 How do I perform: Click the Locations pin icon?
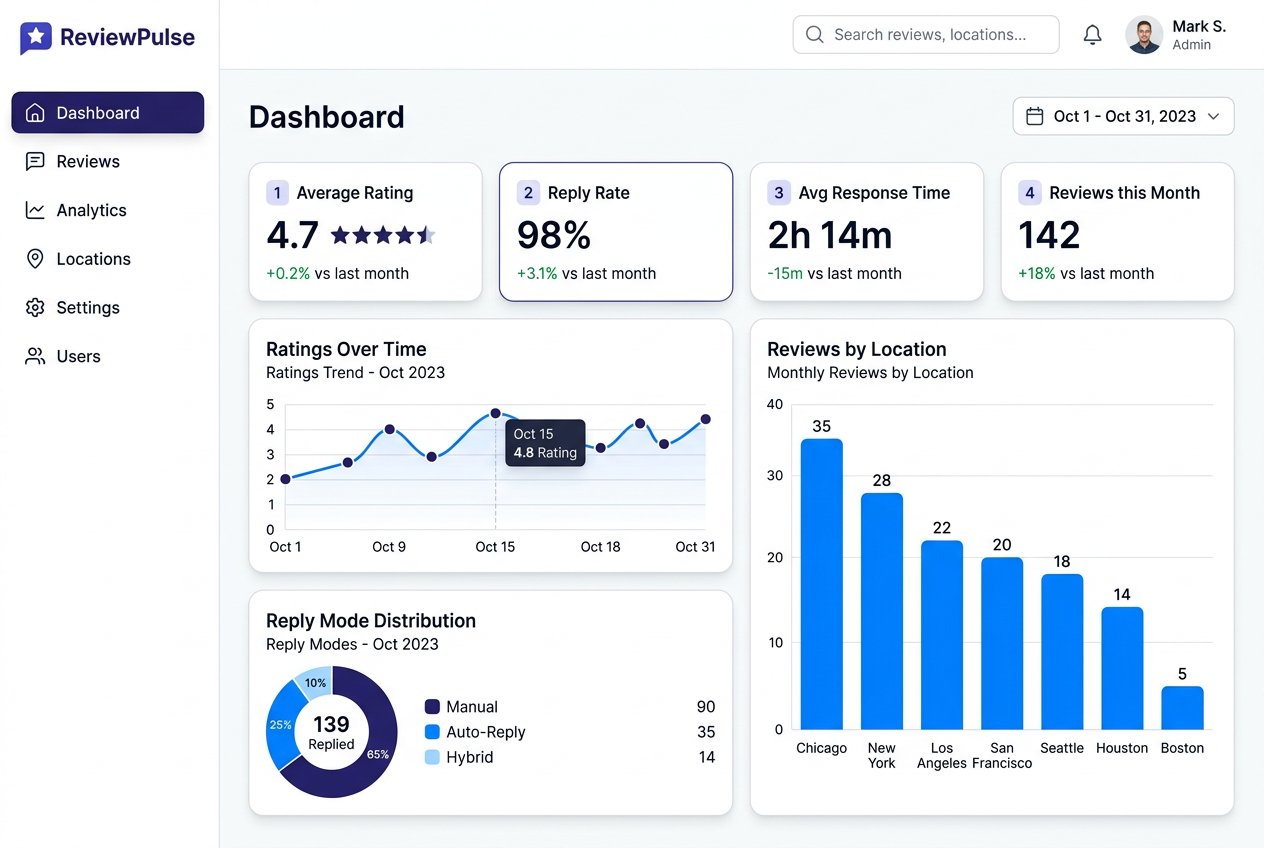pyautogui.click(x=35, y=259)
